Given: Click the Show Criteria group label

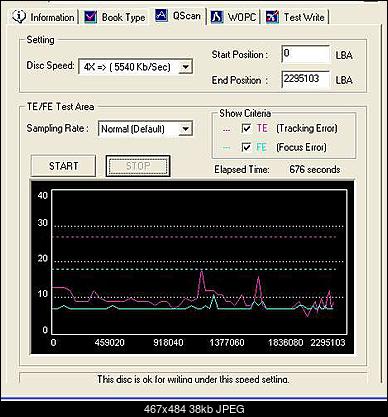Looking at the screenshot, I should tap(245, 113).
